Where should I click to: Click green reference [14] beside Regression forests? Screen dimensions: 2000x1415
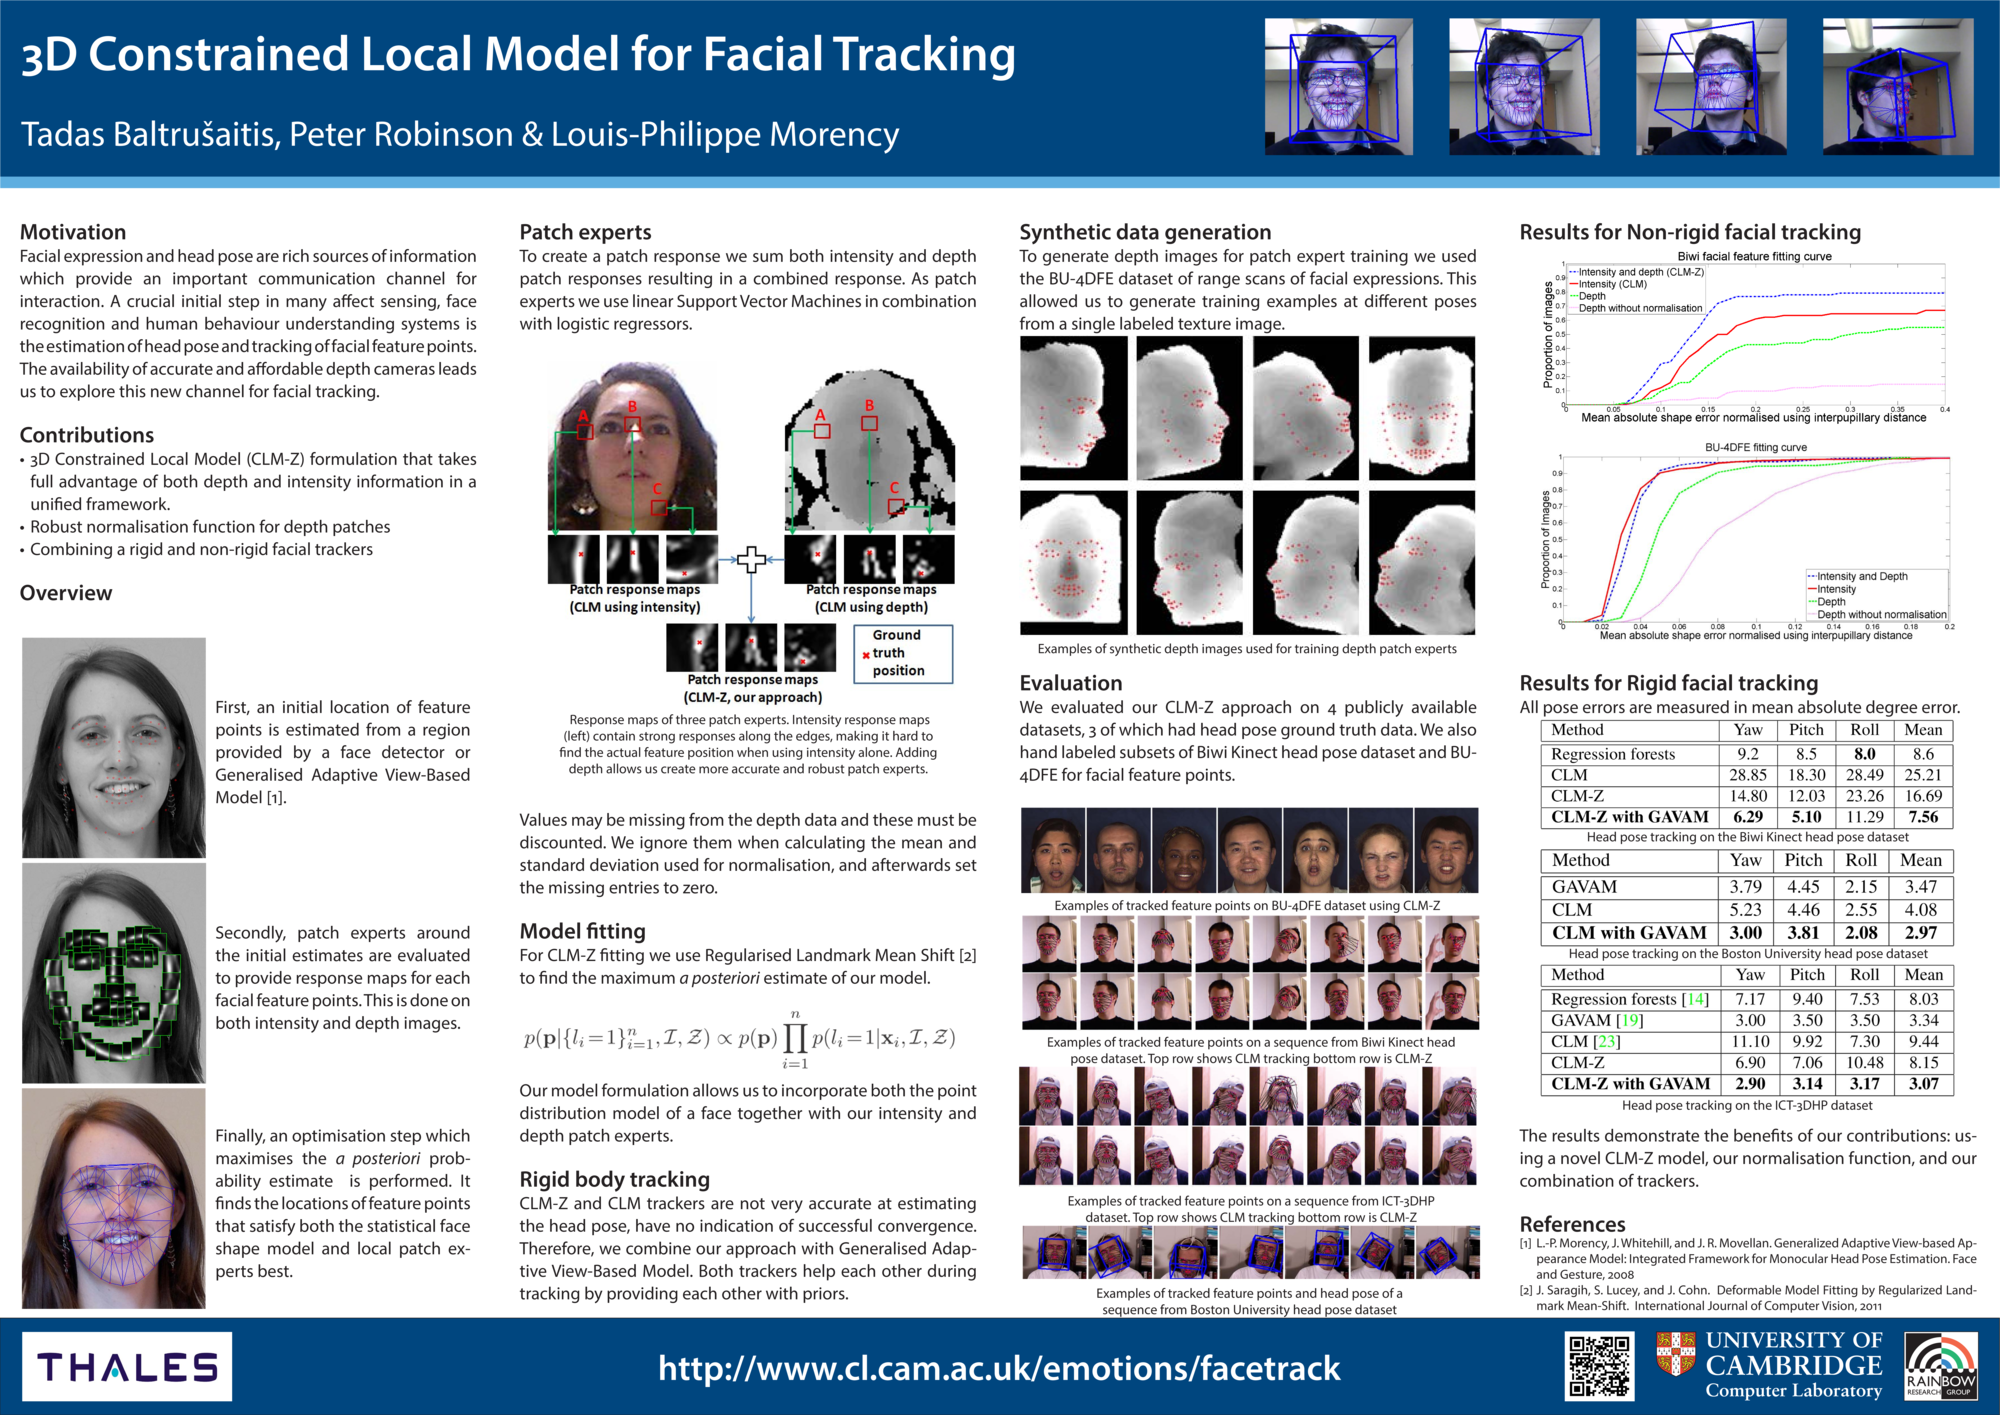click(1695, 999)
